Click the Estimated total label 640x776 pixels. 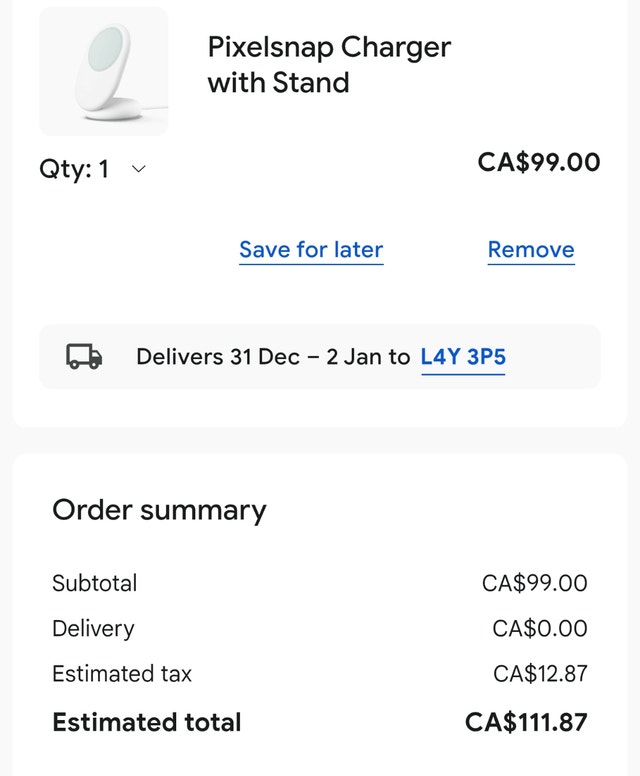(x=146, y=721)
